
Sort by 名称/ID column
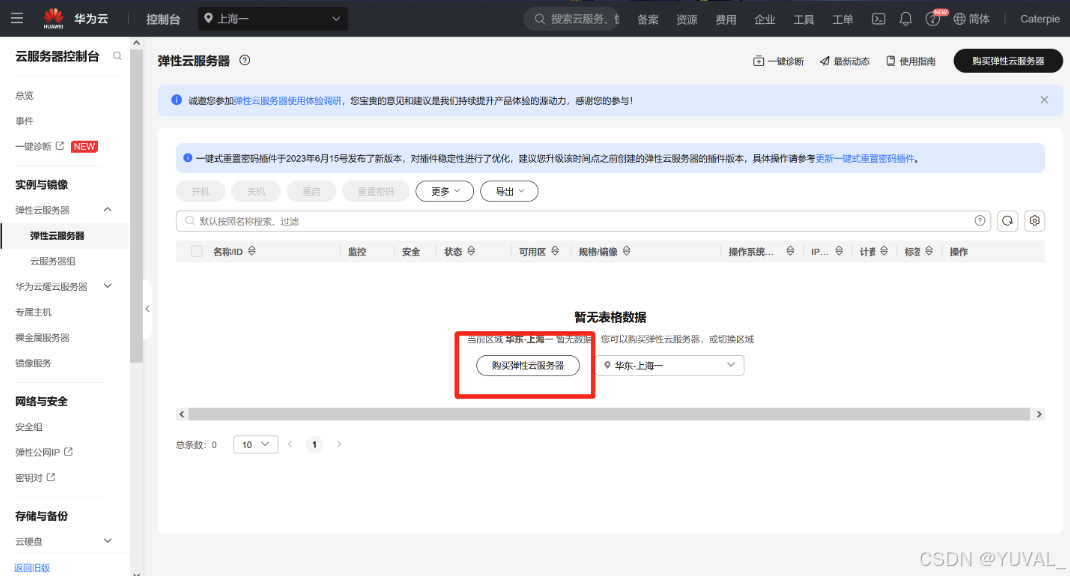(x=252, y=251)
